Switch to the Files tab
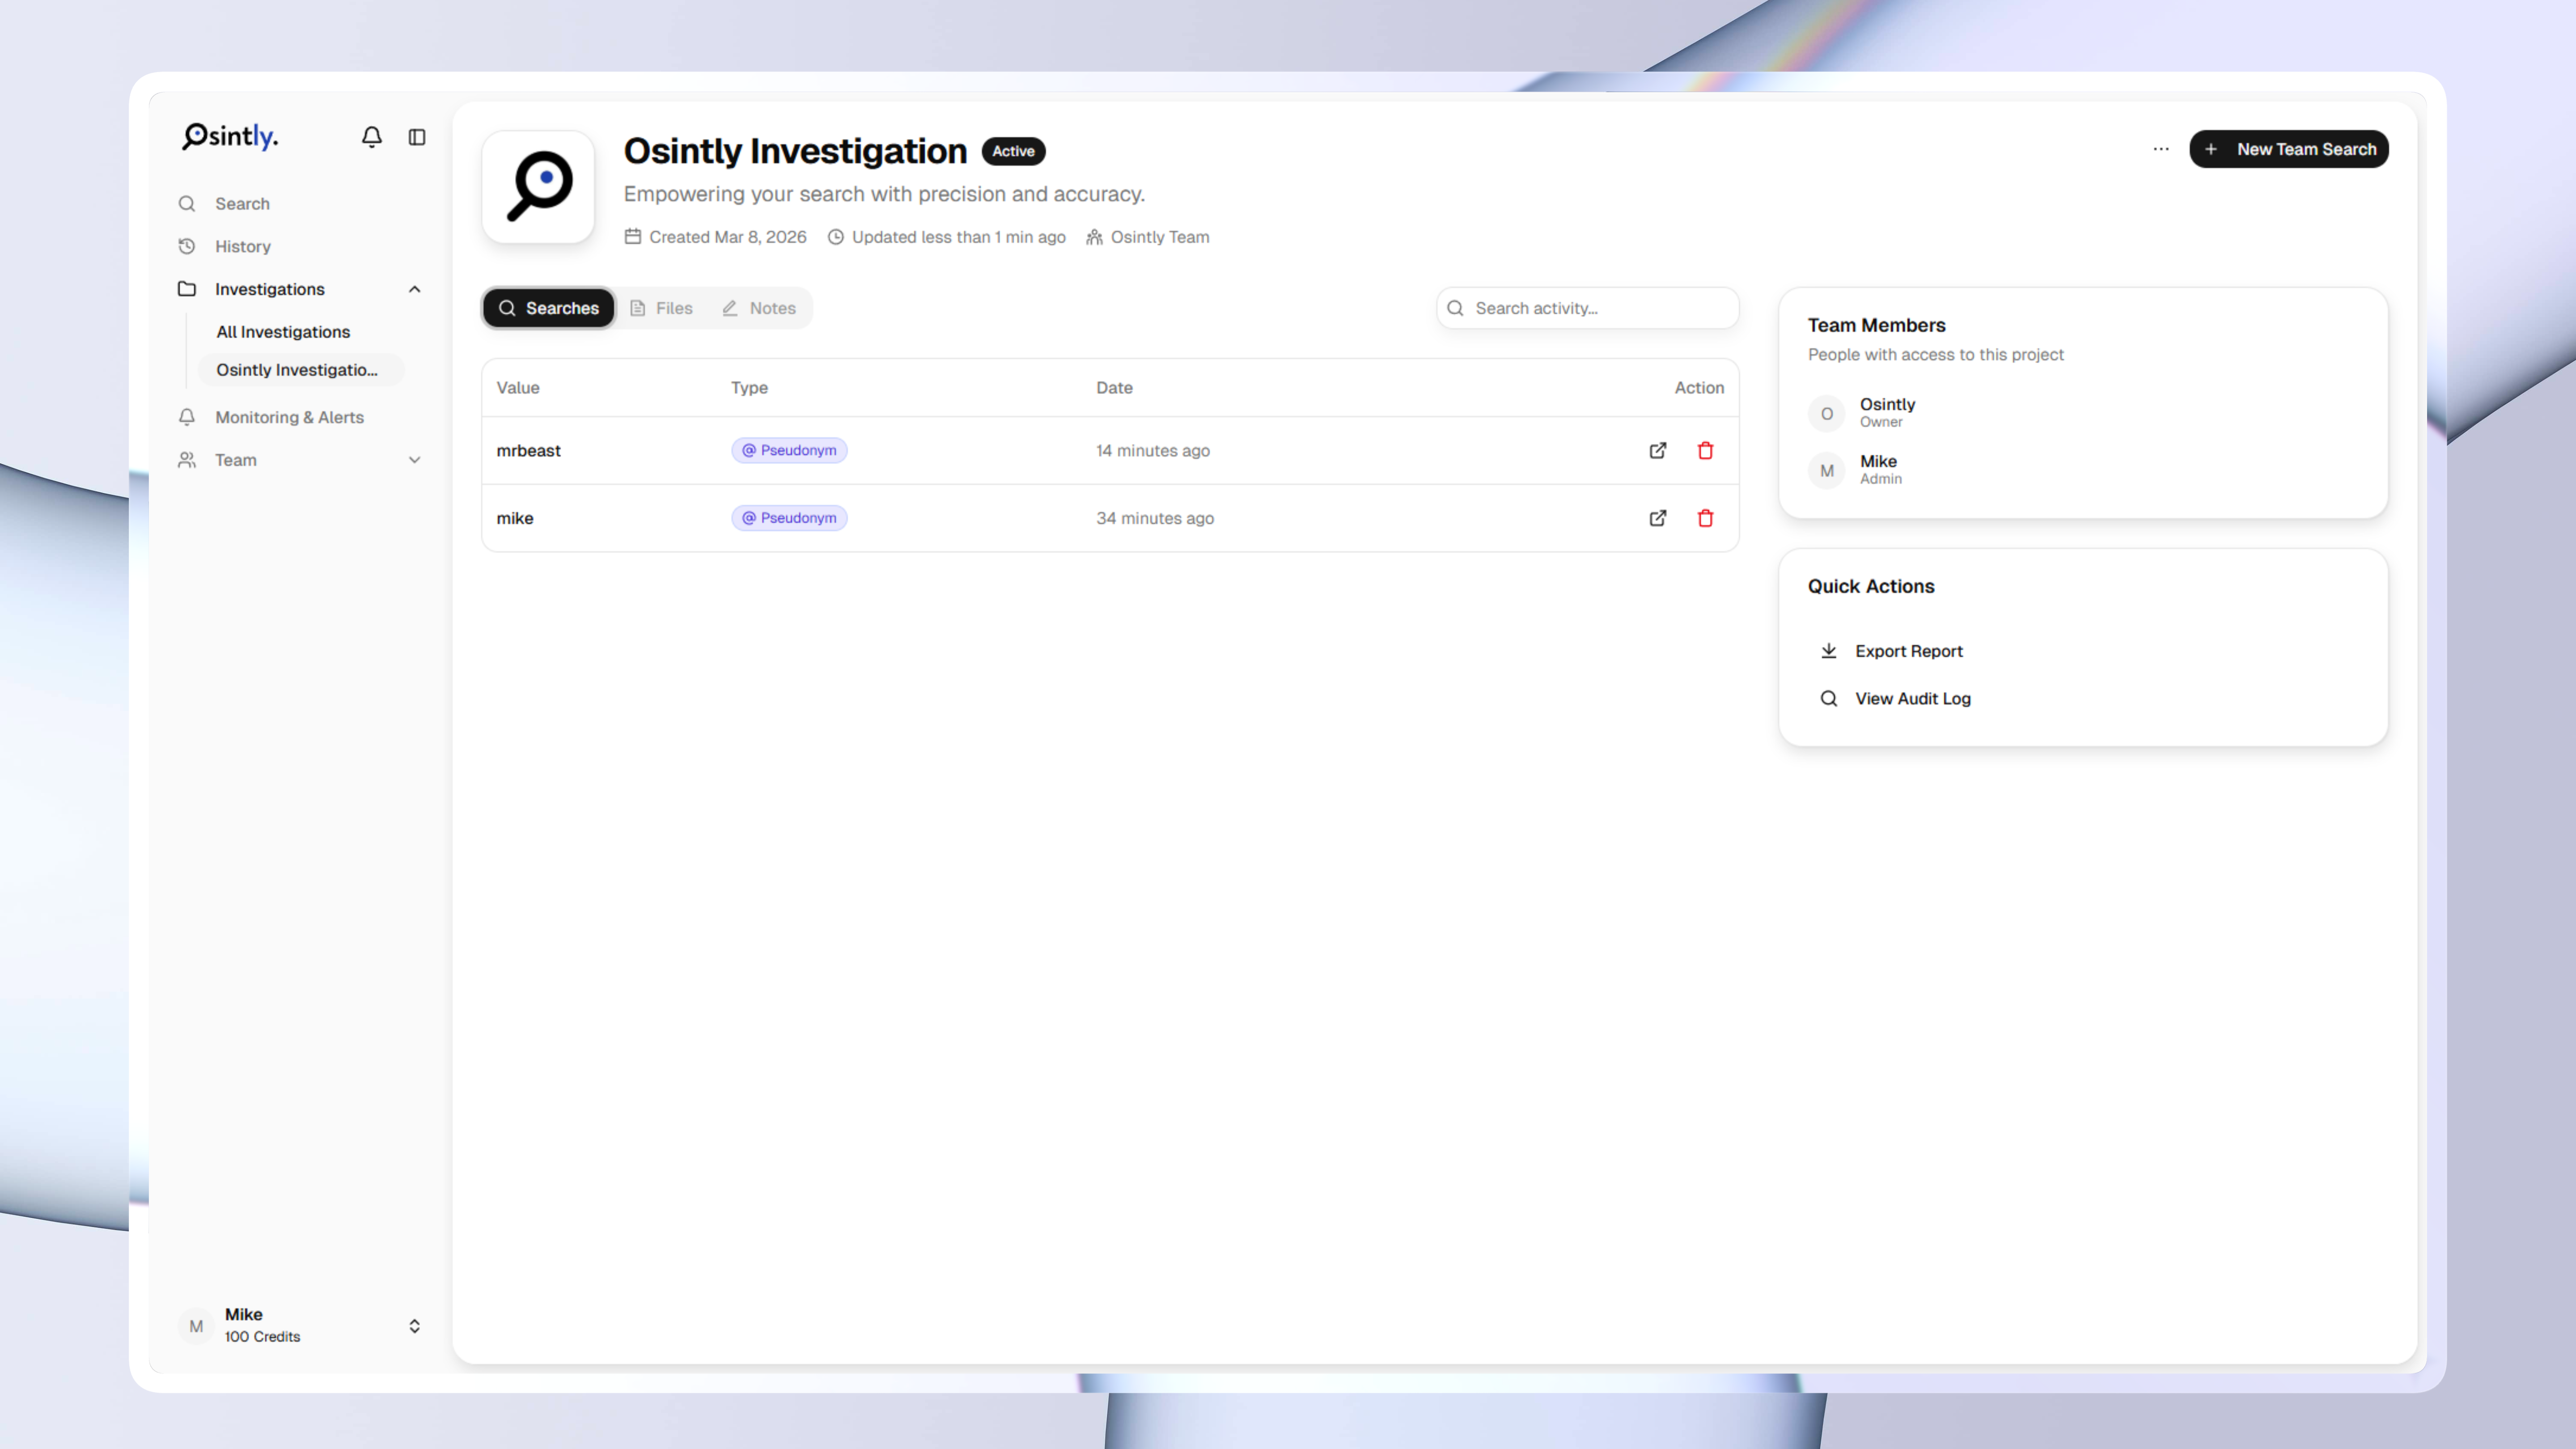This screenshot has width=2576, height=1449. 662,308
